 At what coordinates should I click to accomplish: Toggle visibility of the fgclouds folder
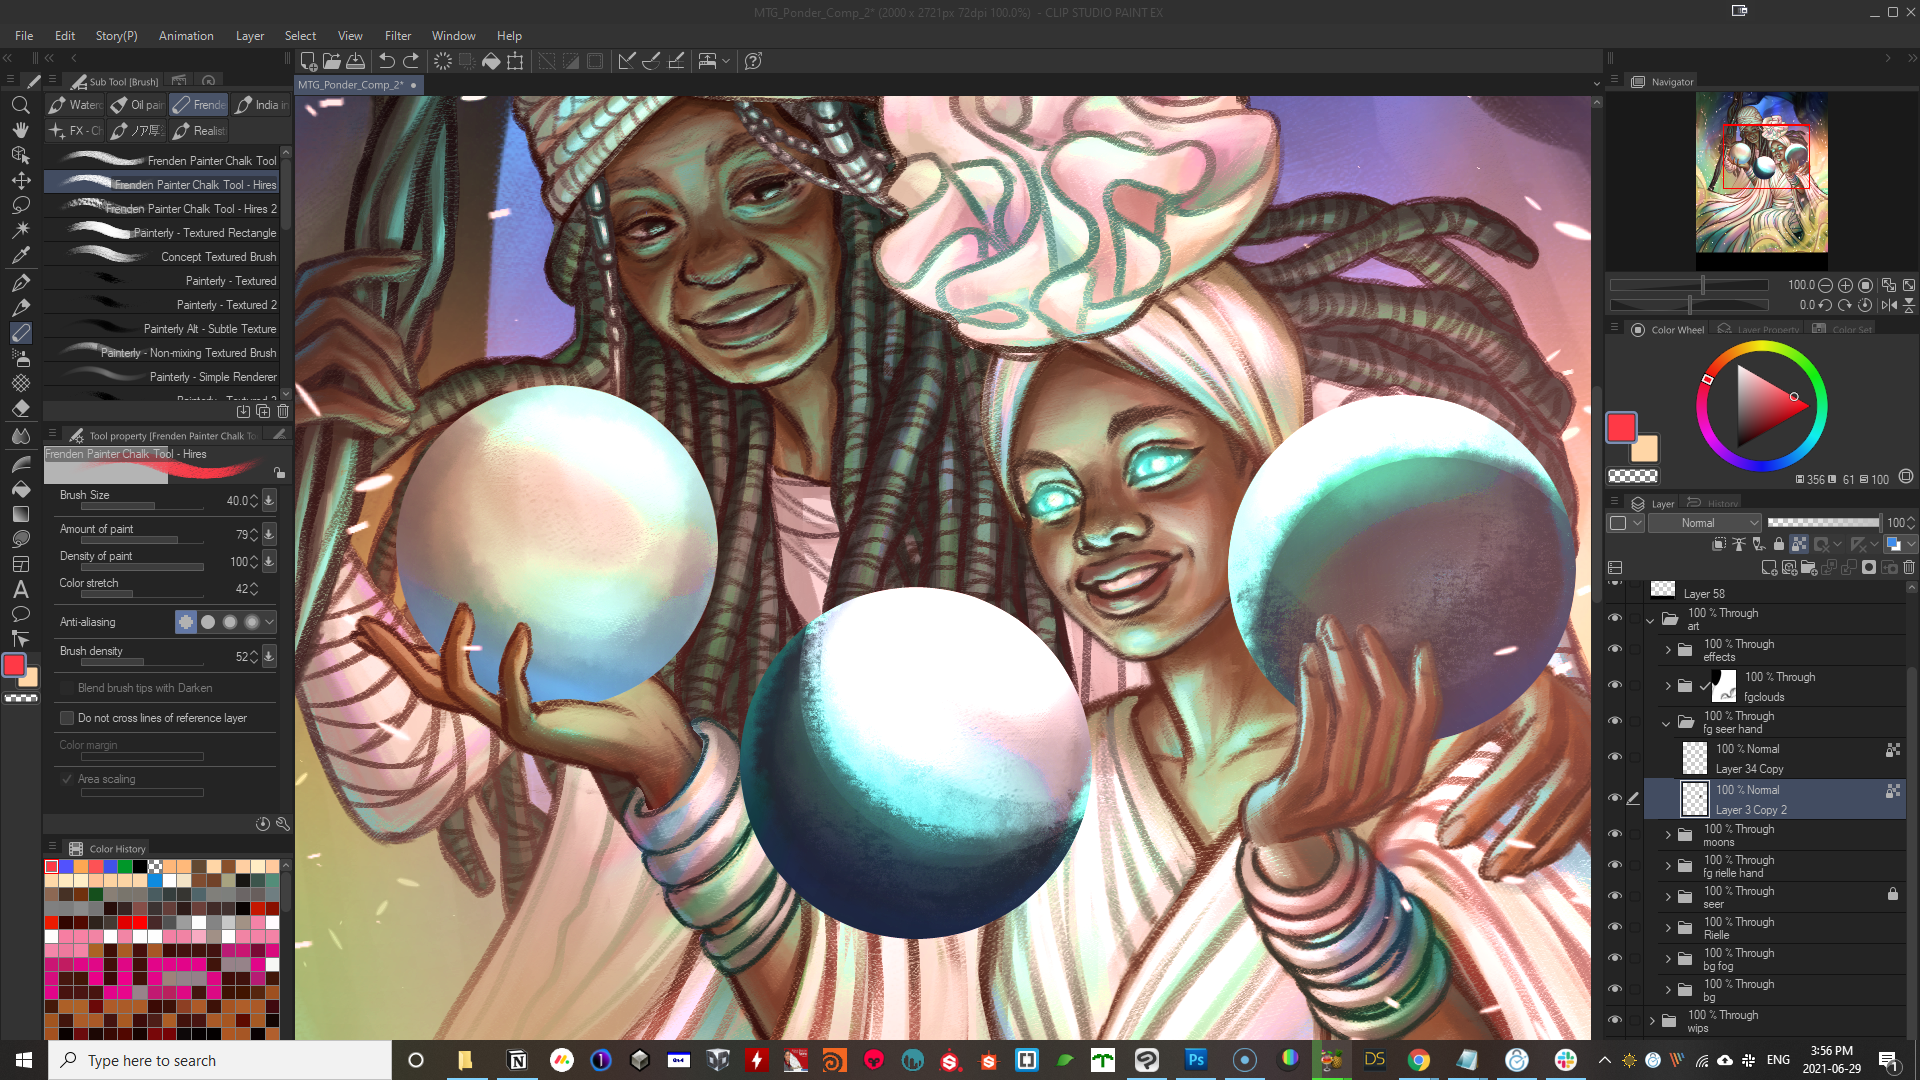click(1614, 685)
